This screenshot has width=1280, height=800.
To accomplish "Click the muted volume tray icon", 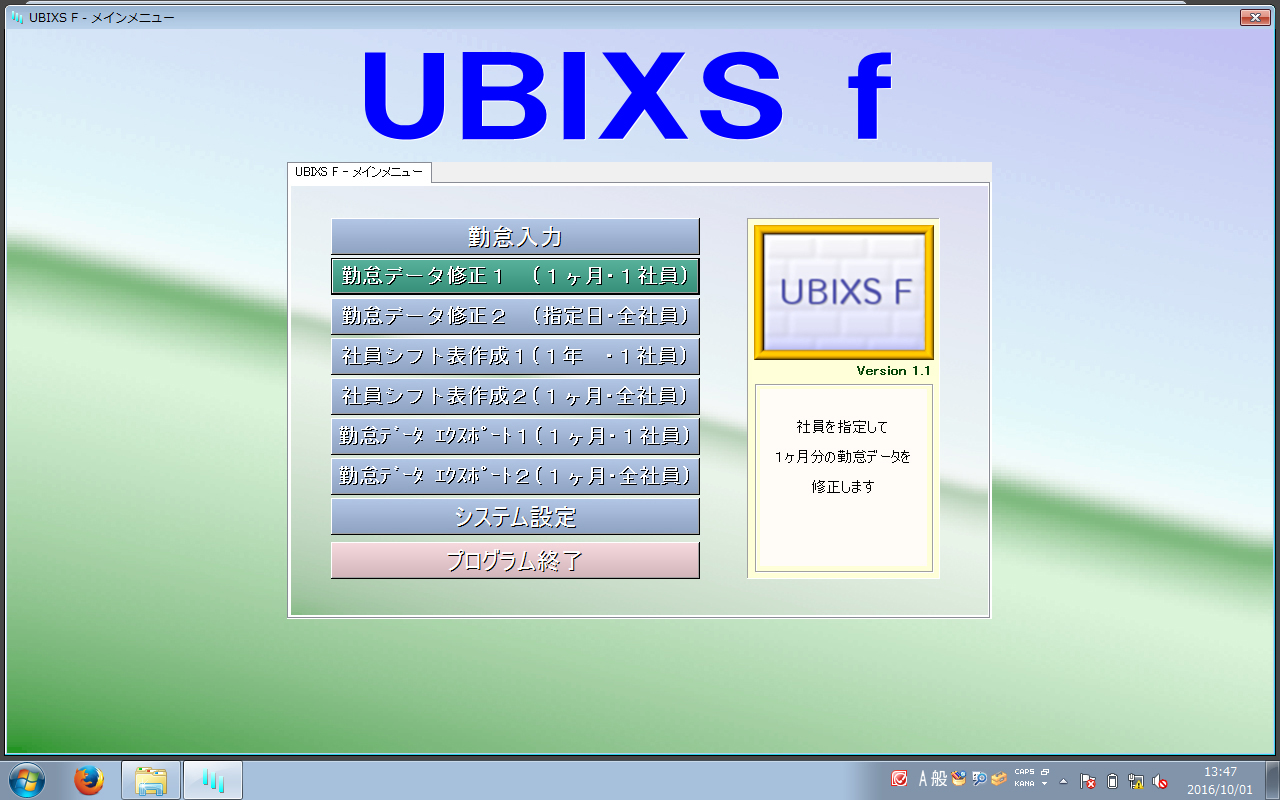I will tap(1160, 781).
